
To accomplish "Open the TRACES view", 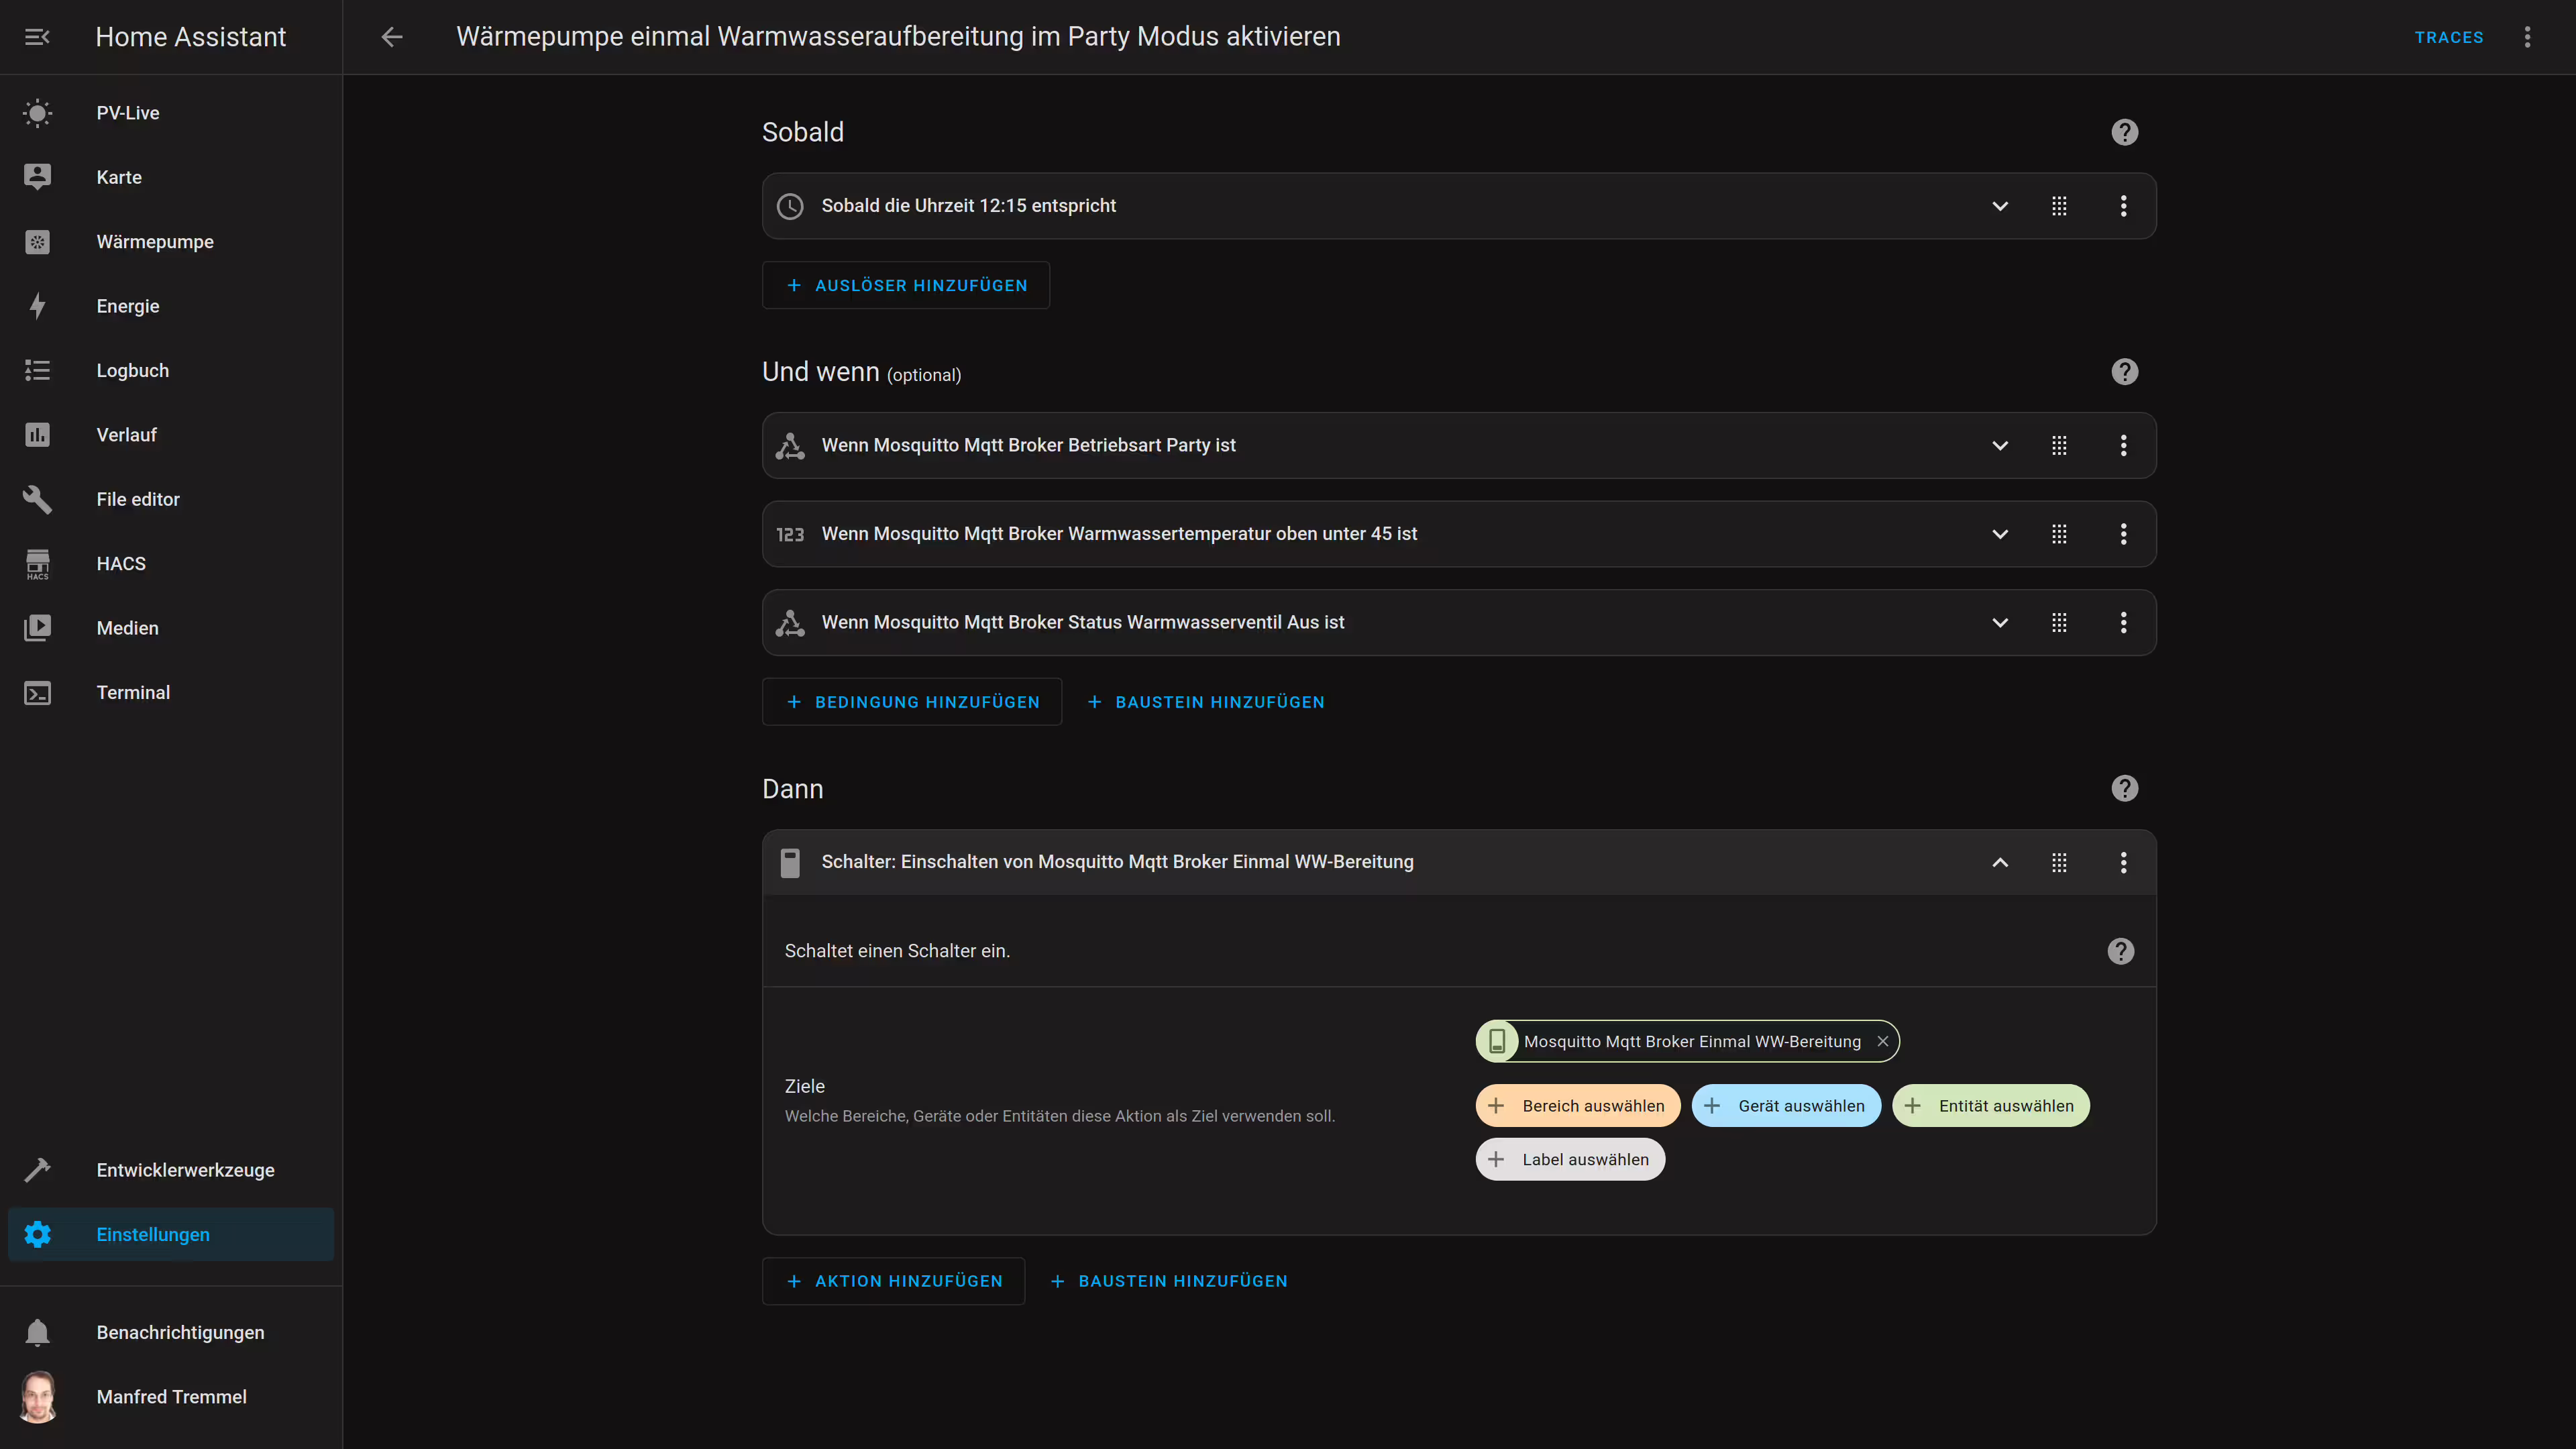I will (2449, 37).
